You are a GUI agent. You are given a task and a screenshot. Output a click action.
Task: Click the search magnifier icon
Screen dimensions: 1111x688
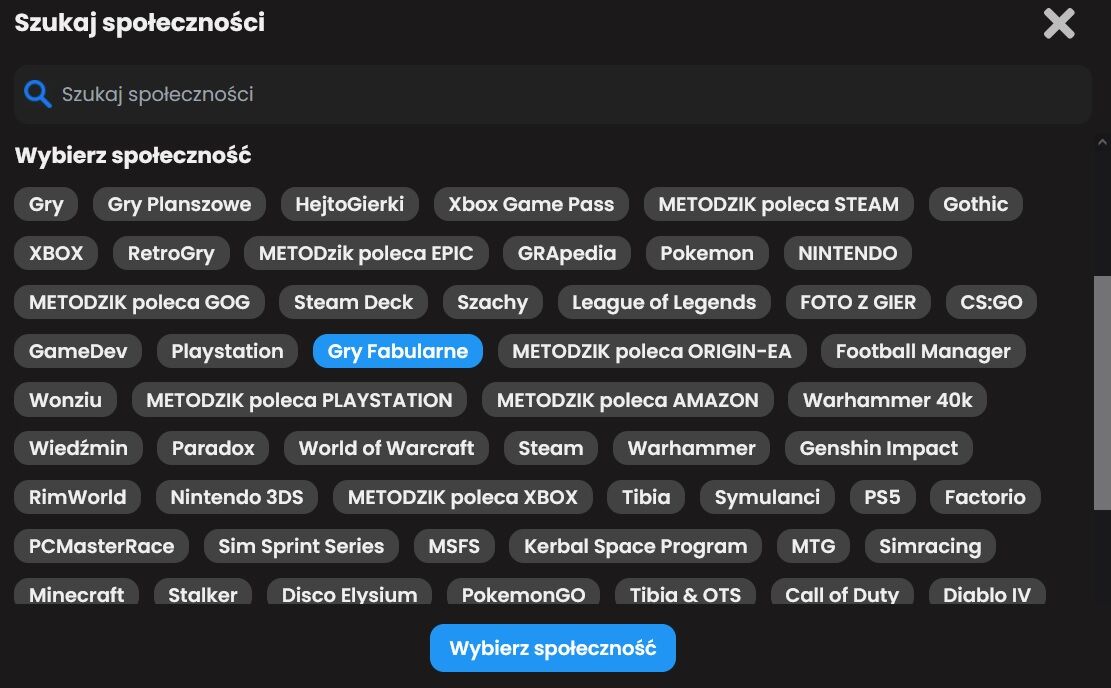(38, 95)
